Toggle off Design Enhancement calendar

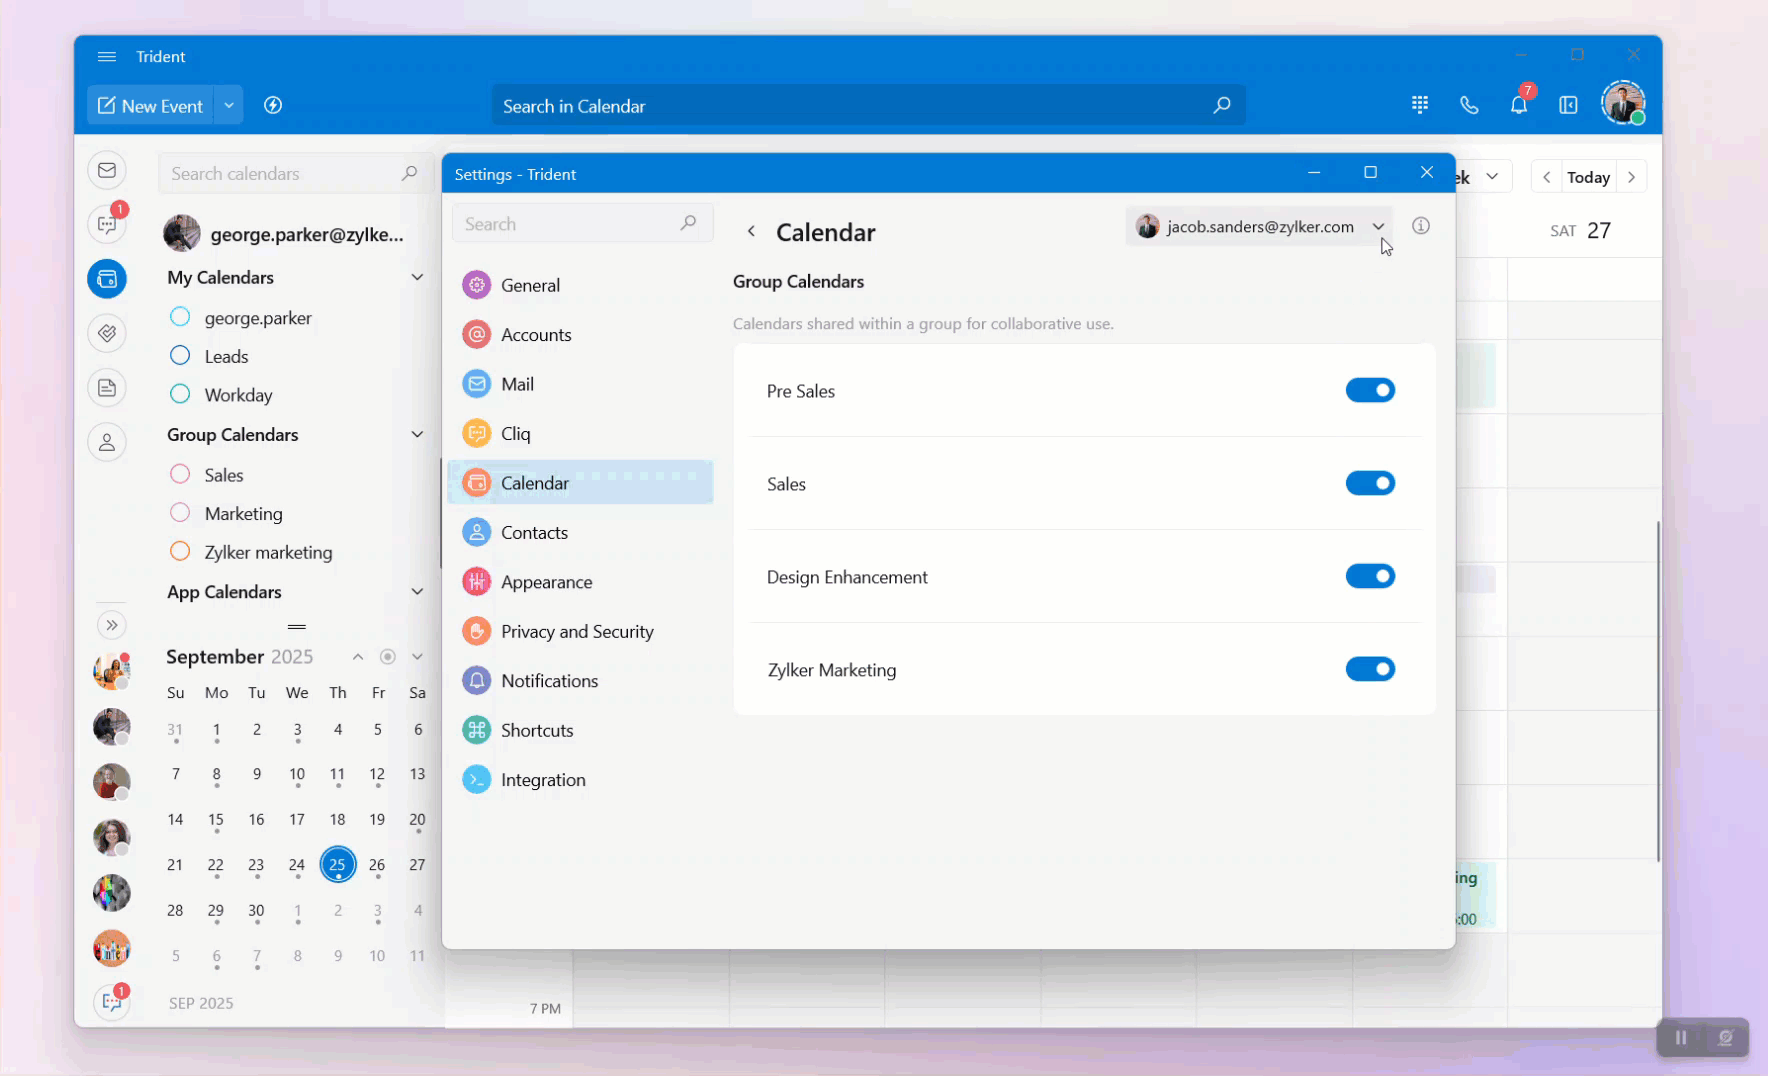1369,576
